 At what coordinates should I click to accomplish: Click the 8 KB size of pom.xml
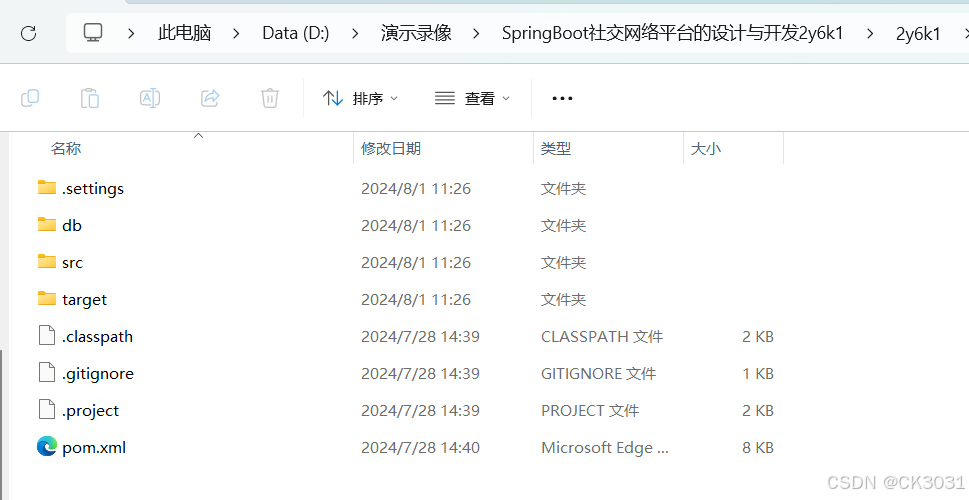(x=758, y=448)
